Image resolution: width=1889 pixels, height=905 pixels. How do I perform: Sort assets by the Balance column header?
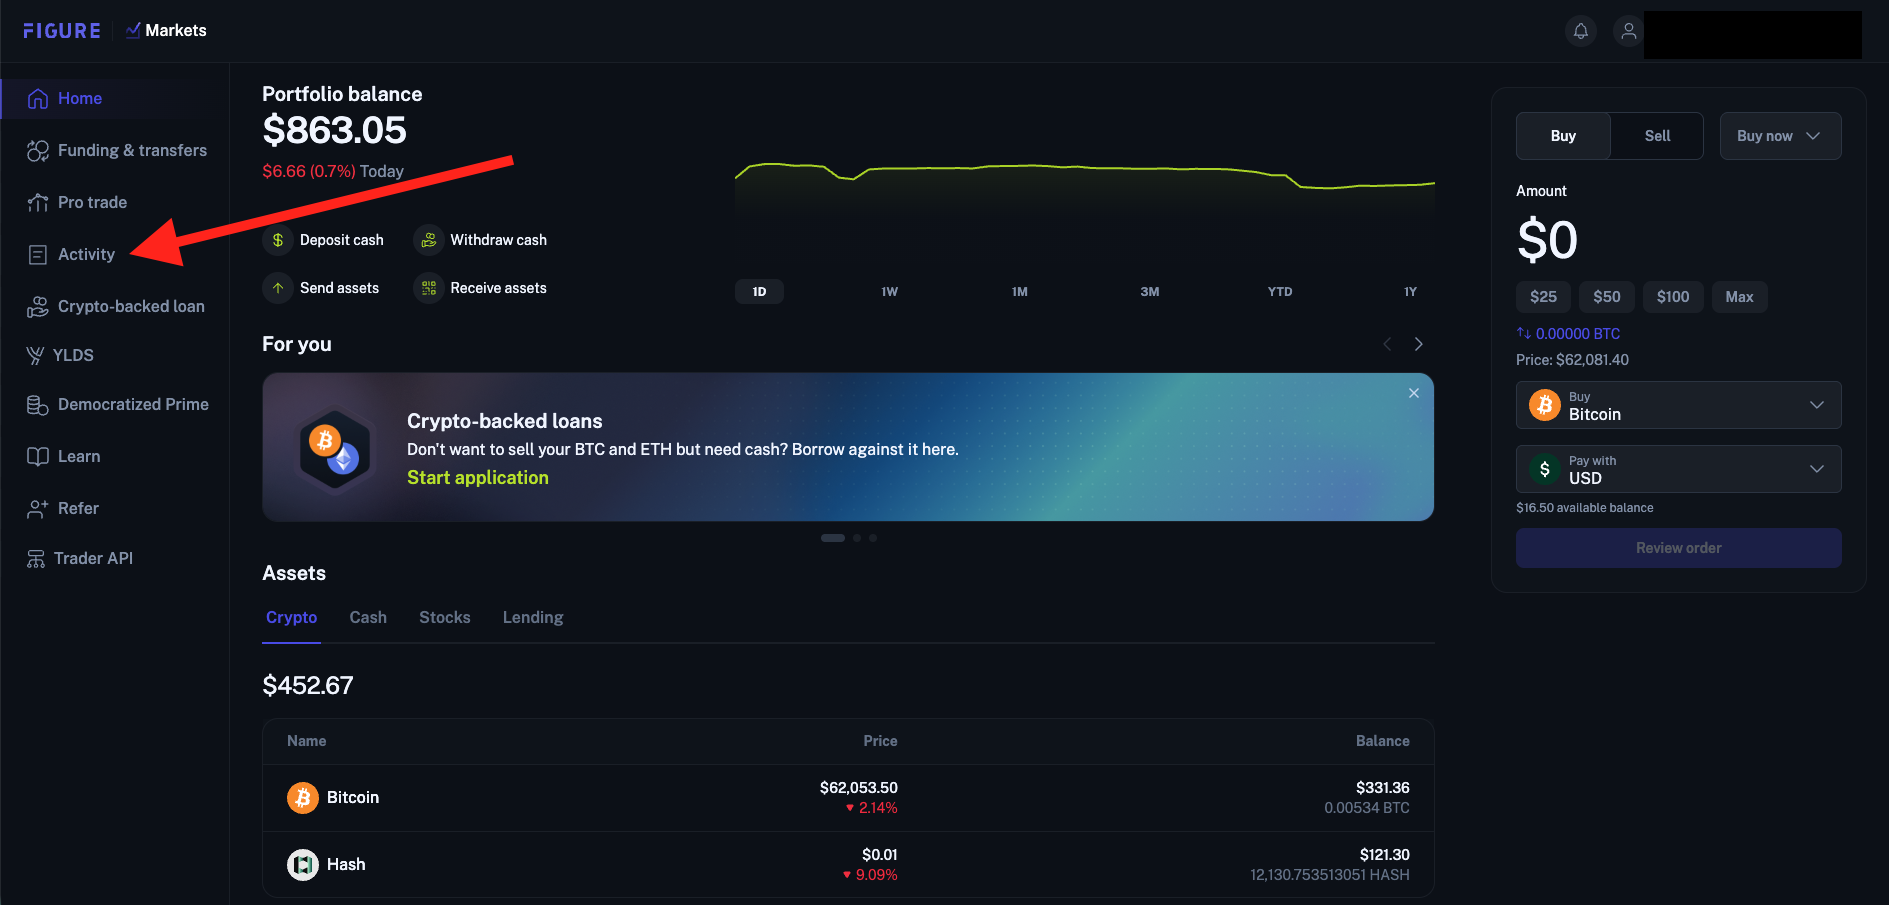tap(1383, 741)
